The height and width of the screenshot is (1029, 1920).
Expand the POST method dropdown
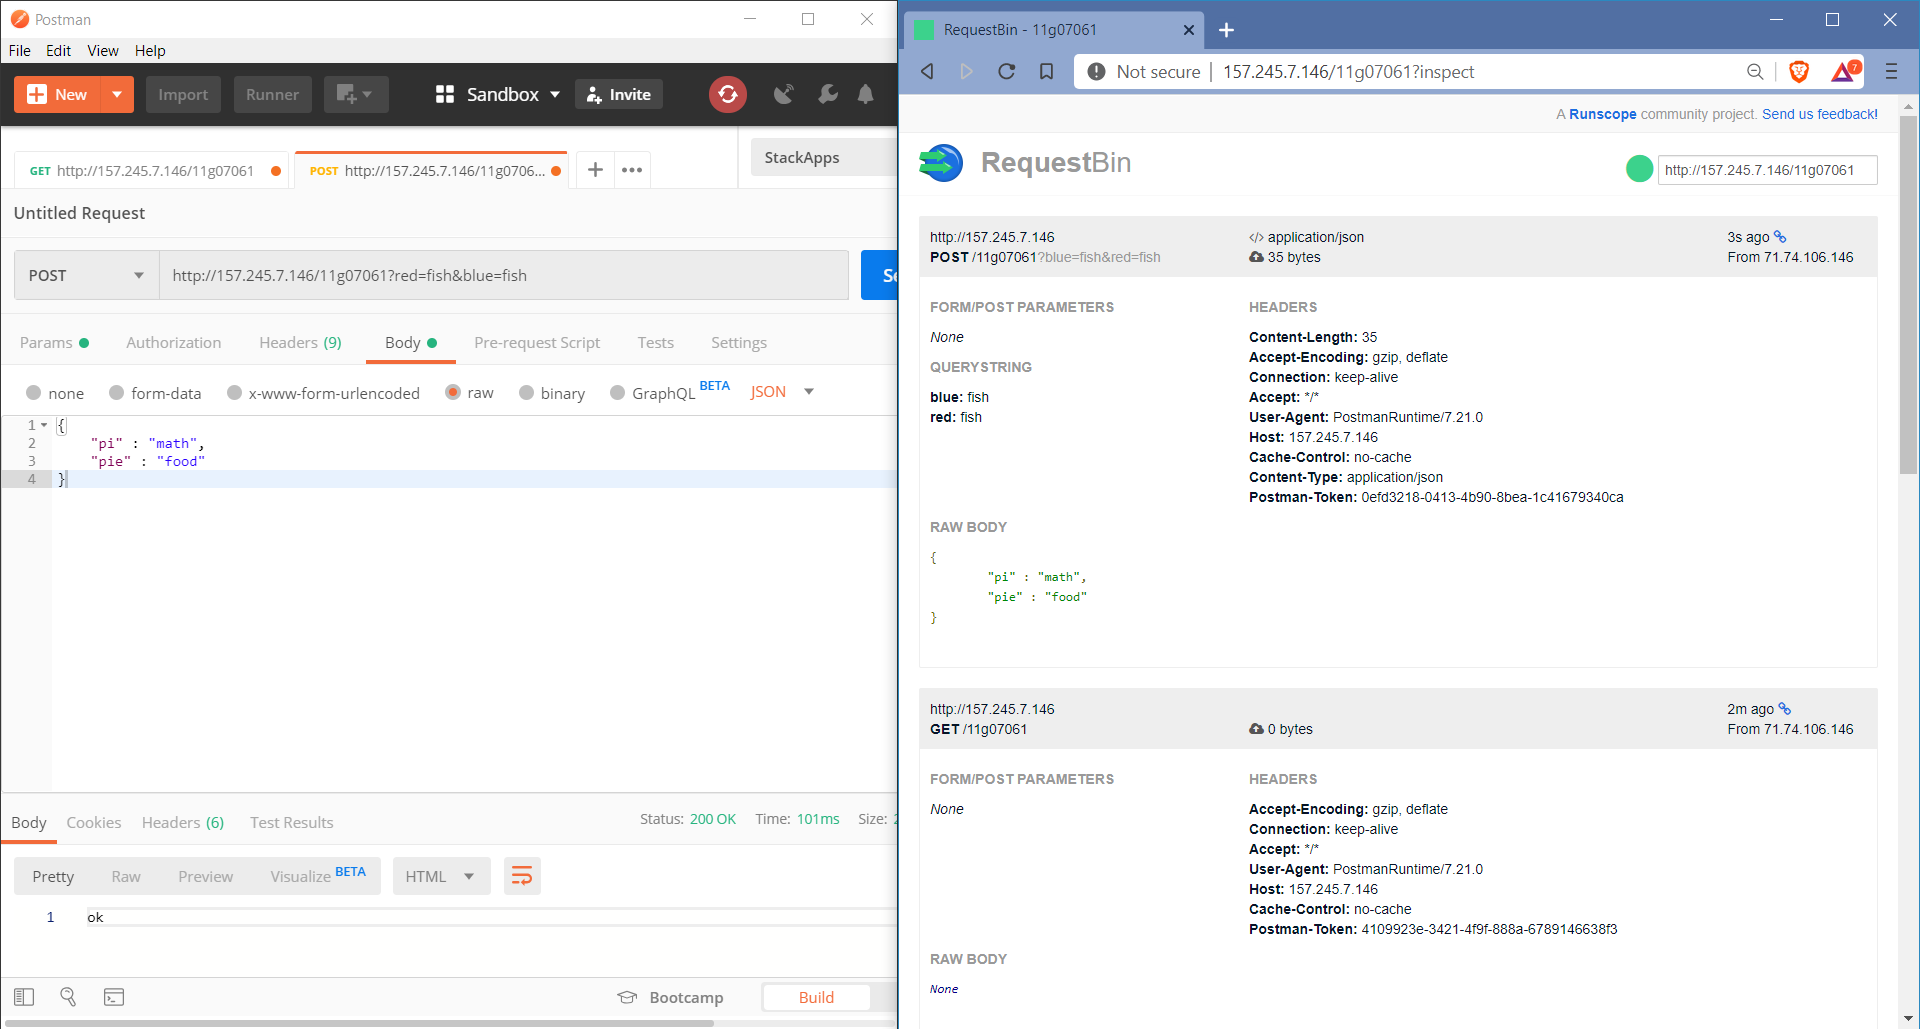pos(86,275)
